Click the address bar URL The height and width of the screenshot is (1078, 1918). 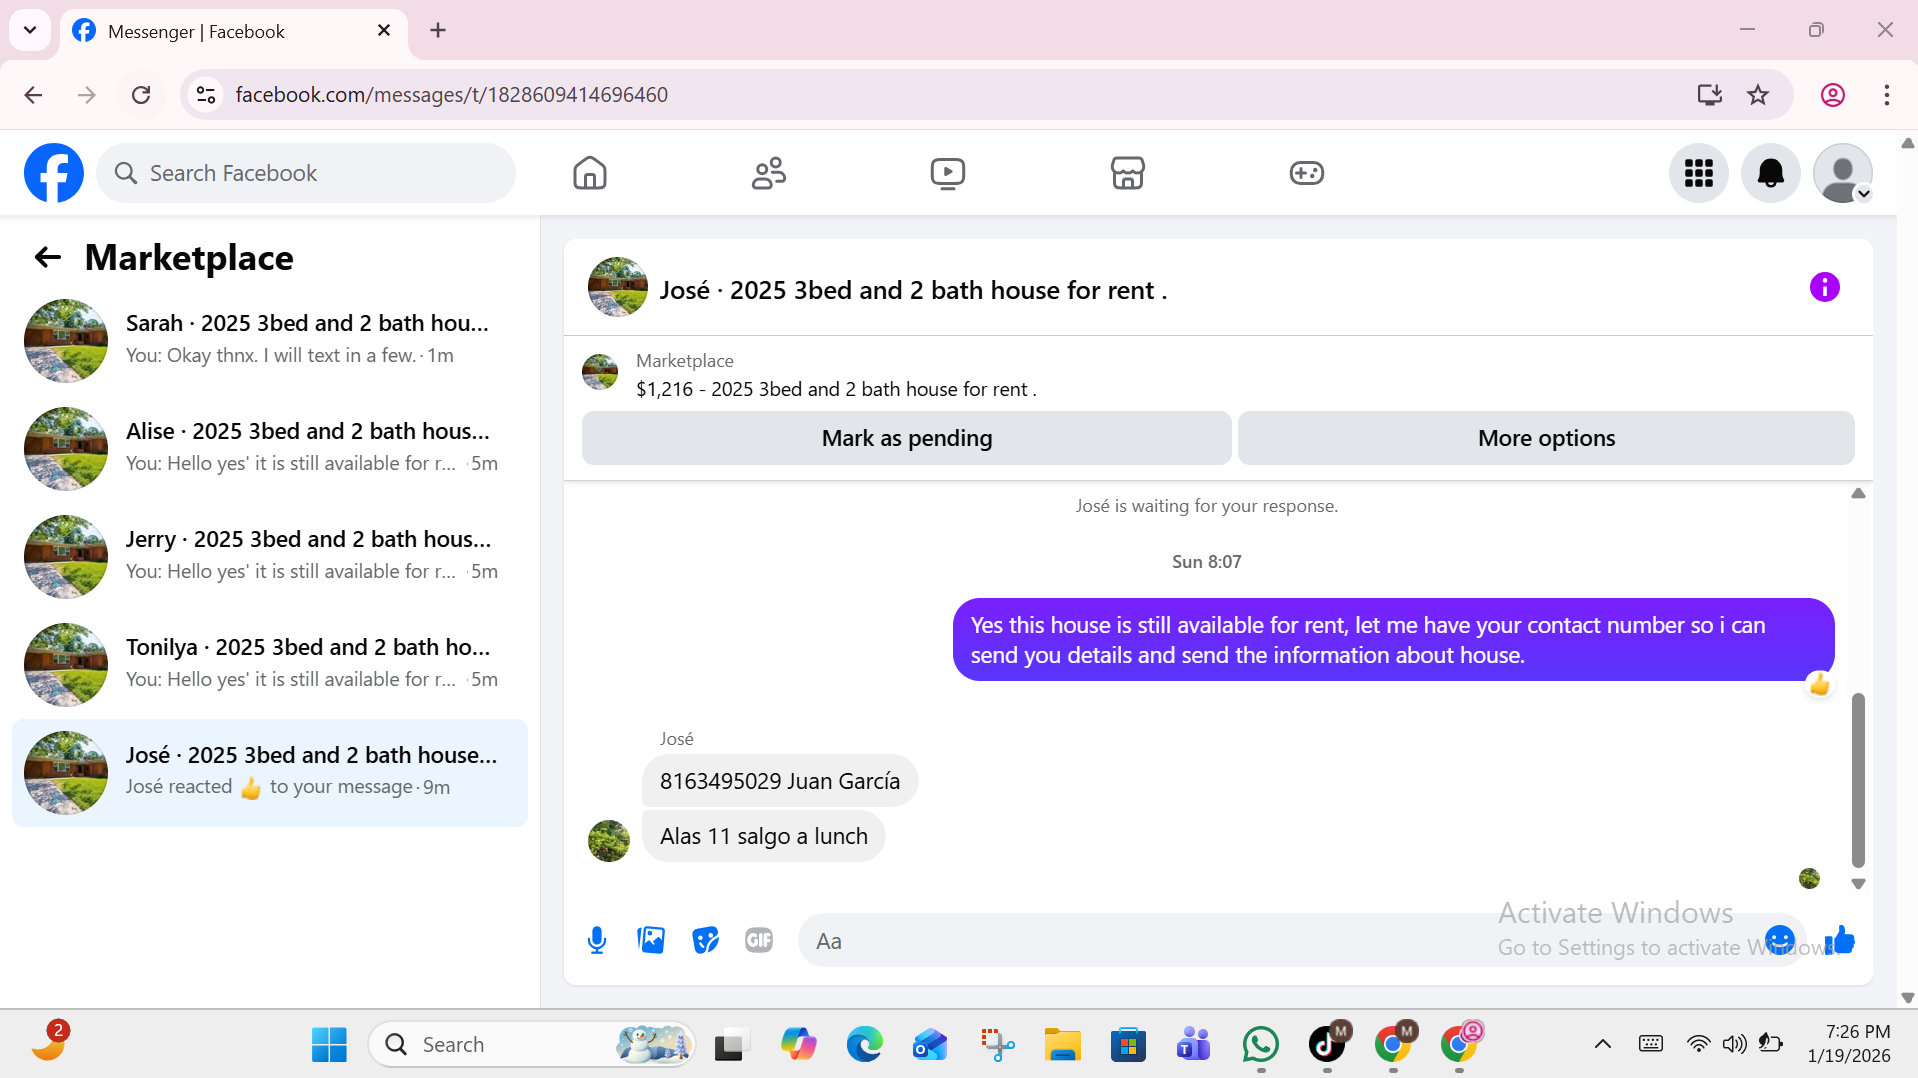pyautogui.click(x=451, y=95)
